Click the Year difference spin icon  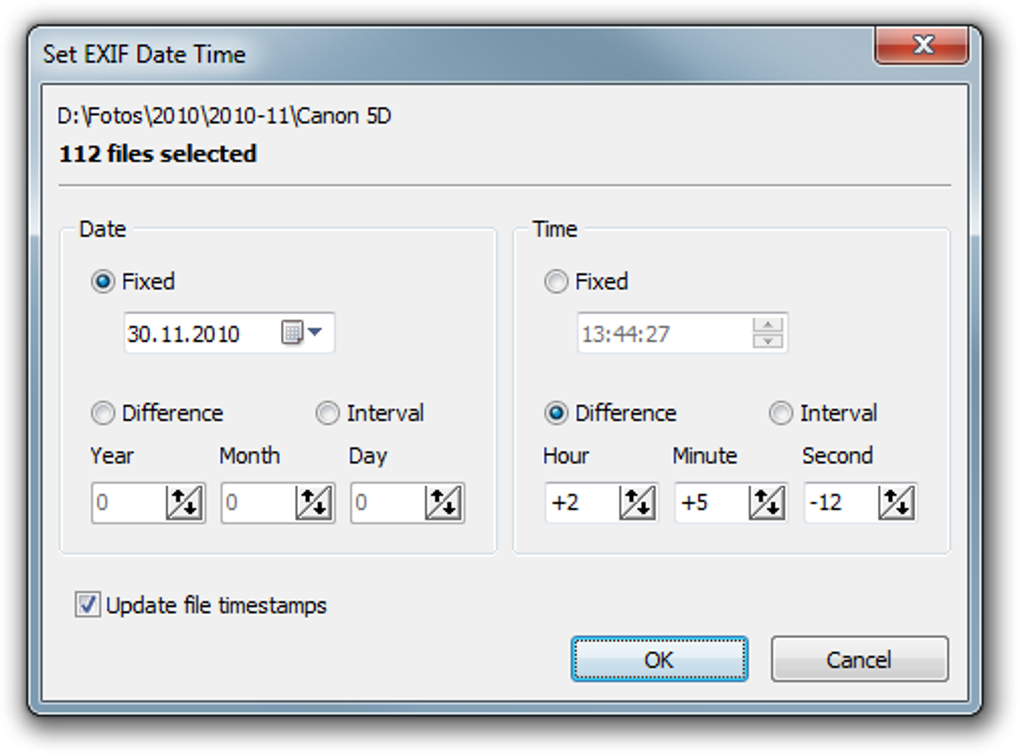(185, 503)
